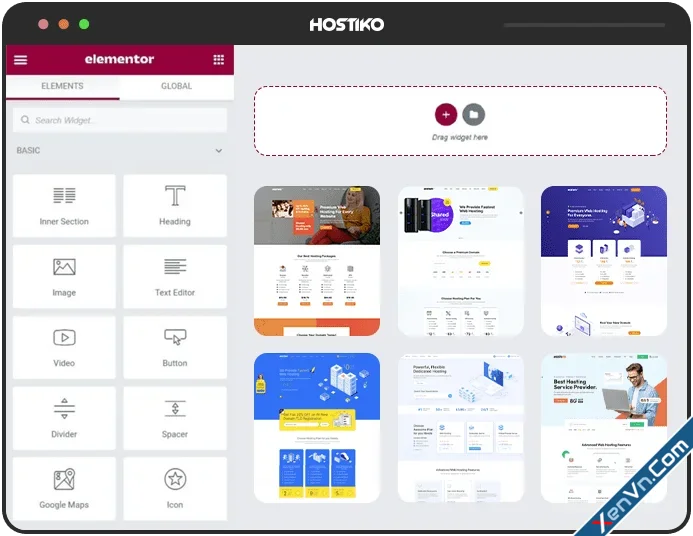
Task: Click the BASIC category label
Action: pos(28,151)
